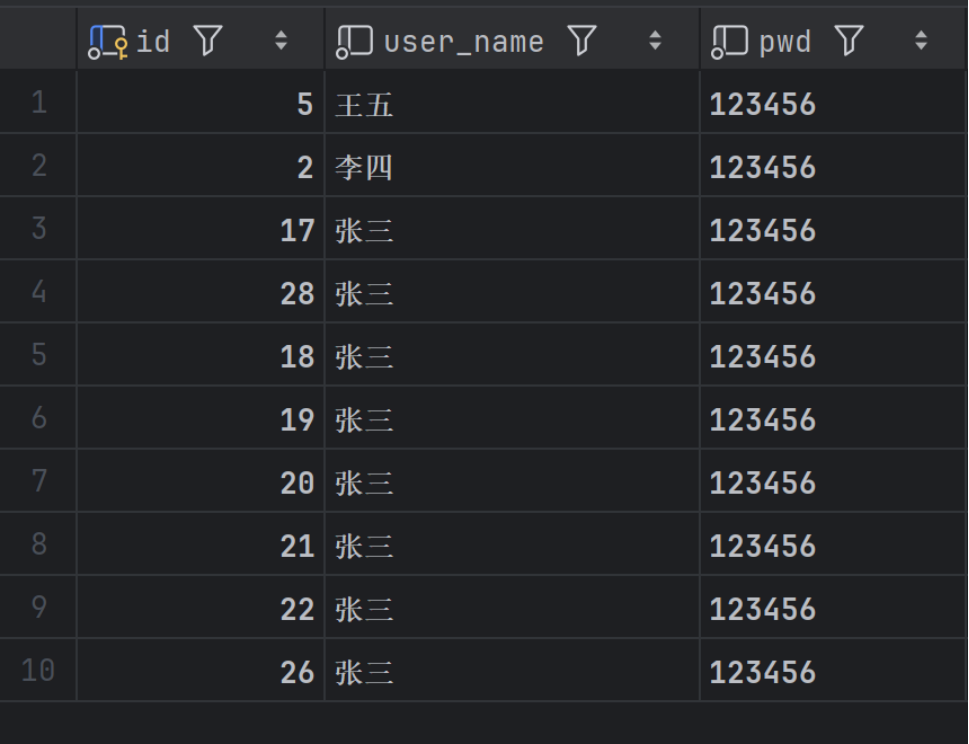Select row number 8
This screenshot has height=744, width=969.
(x=39, y=544)
